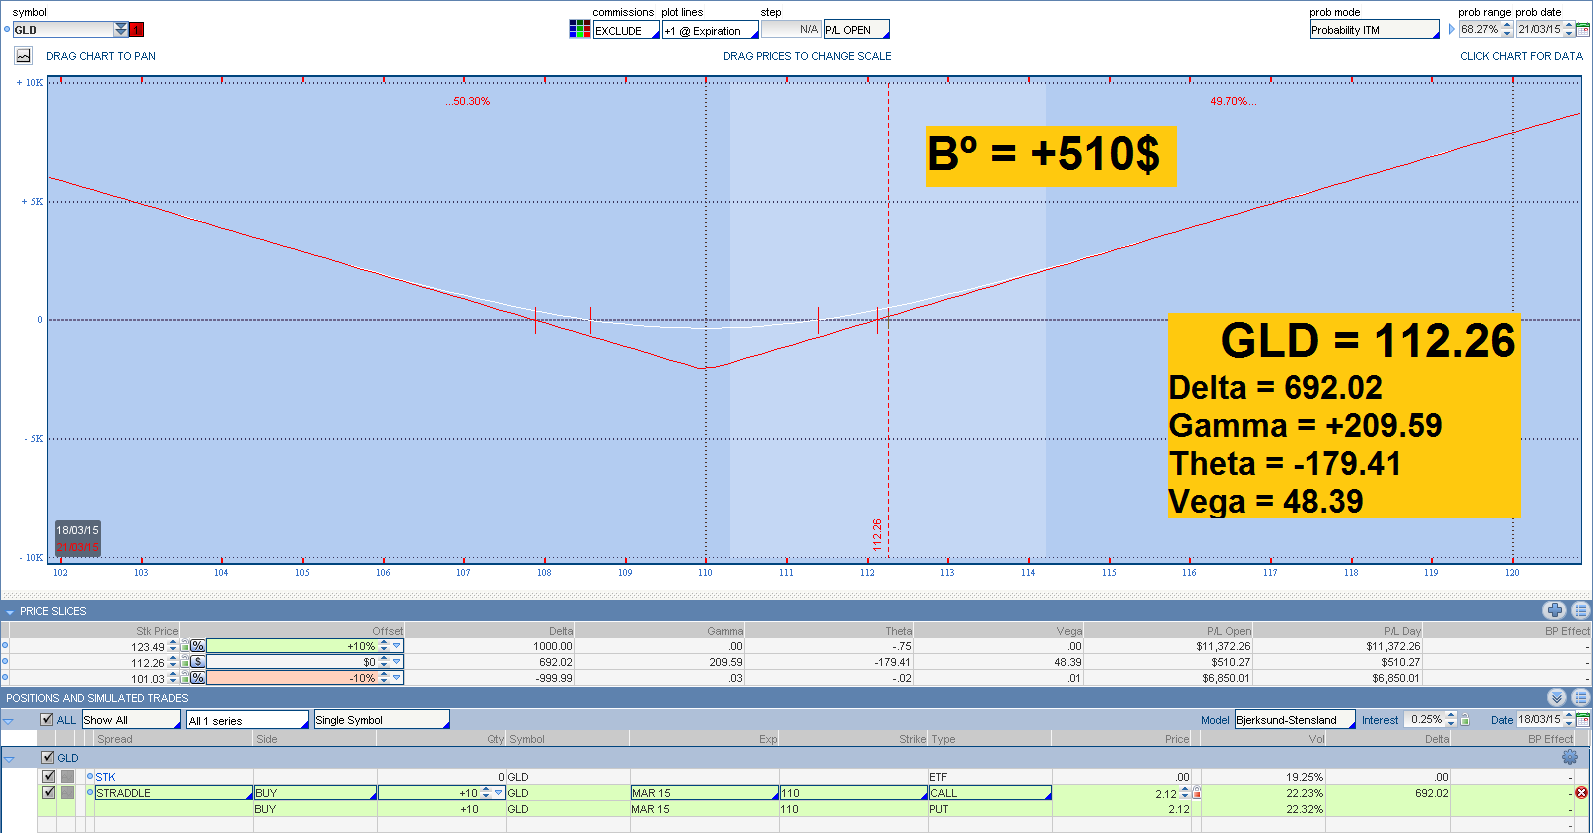Open the -10% offset dropdown arrow
Image resolution: width=1593 pixels, height=833 pixels.
(397, 678)
